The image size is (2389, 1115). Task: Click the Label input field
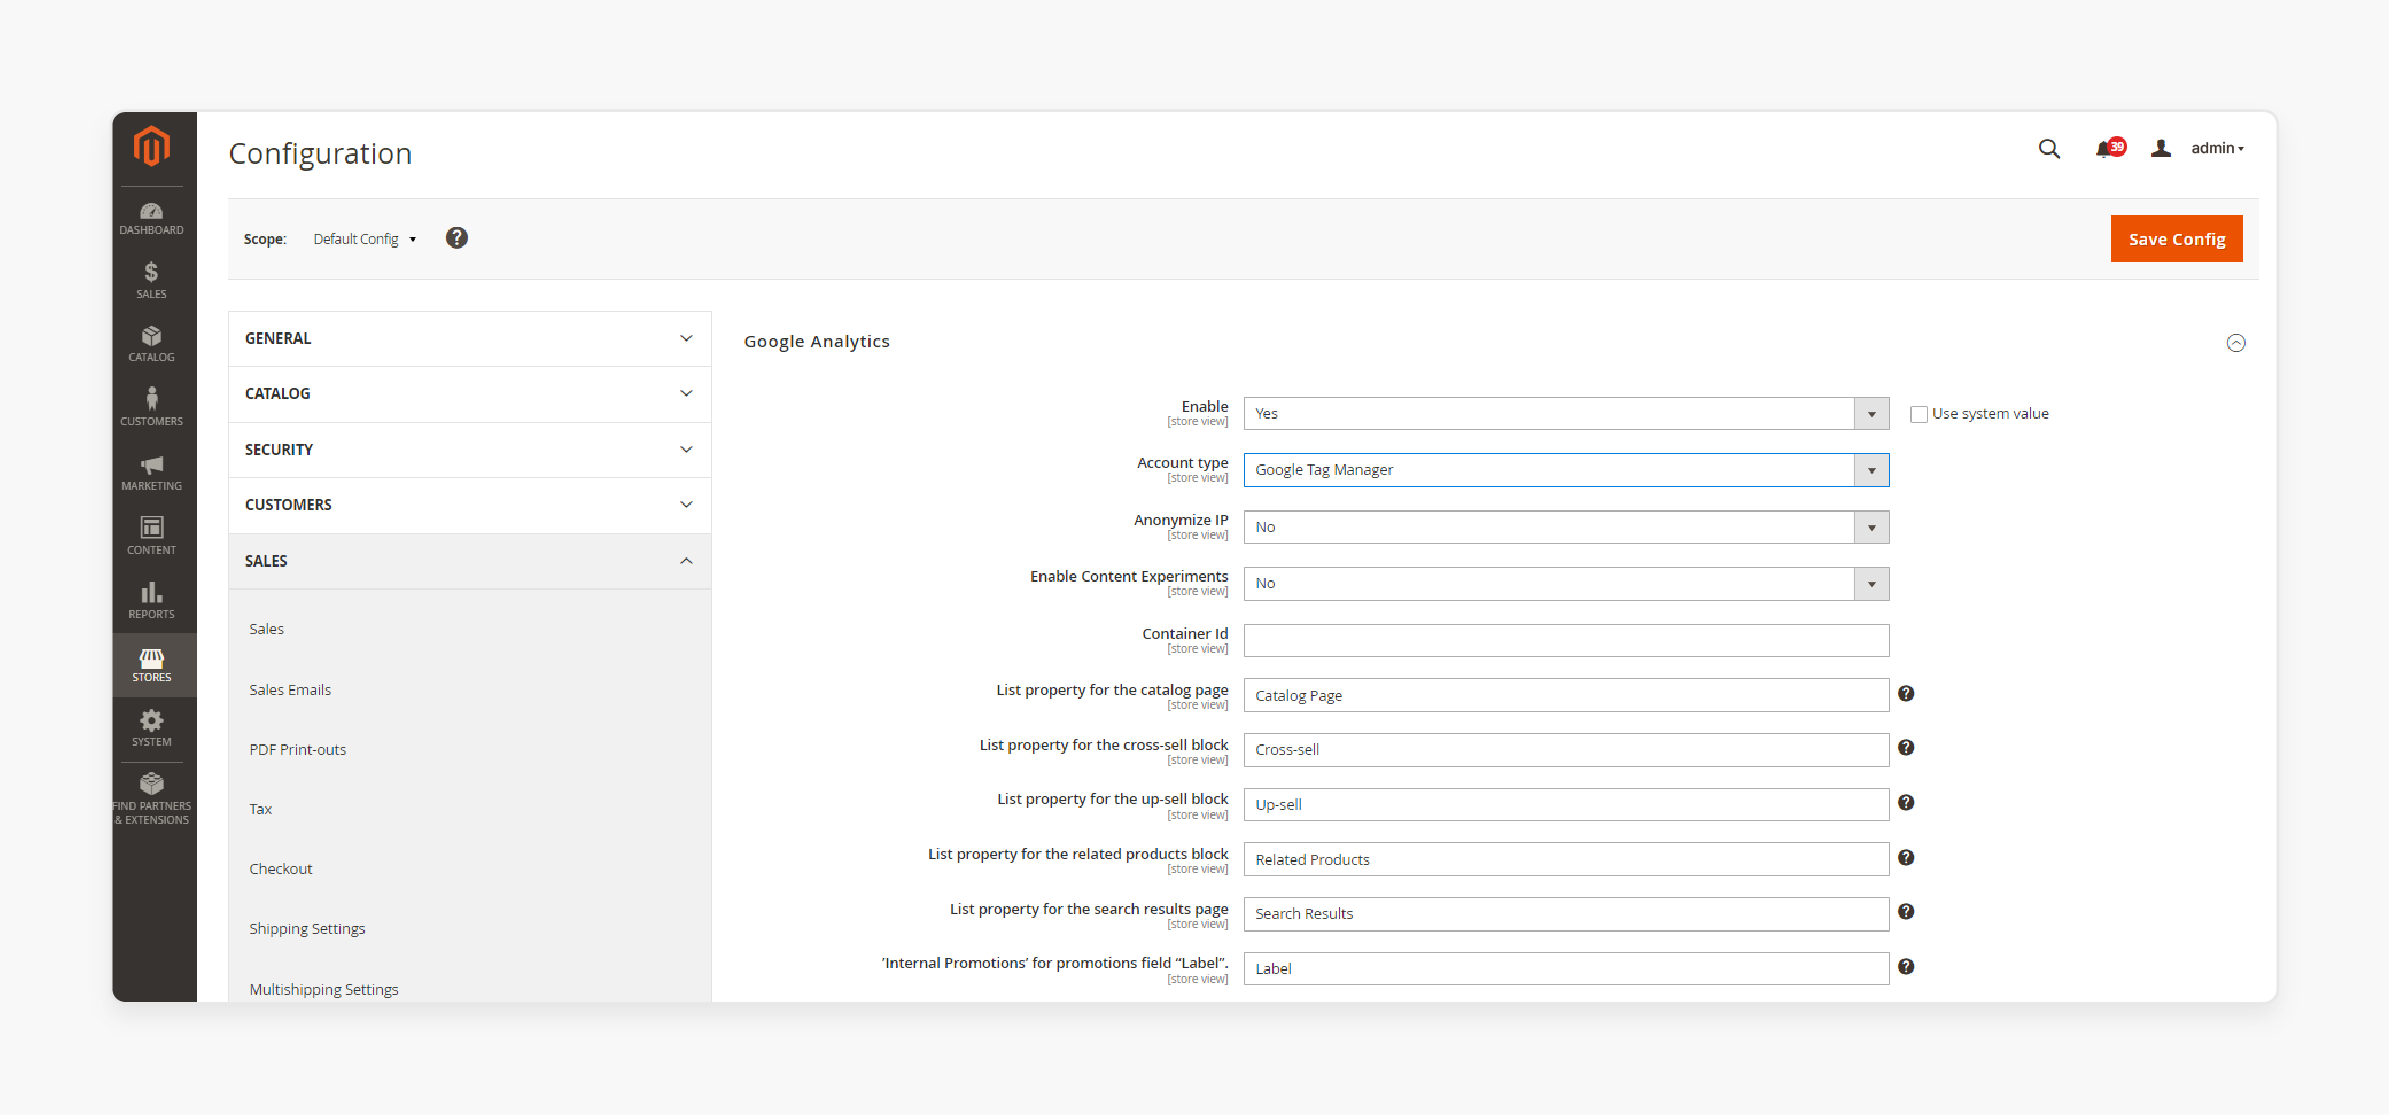(1566, 969)
